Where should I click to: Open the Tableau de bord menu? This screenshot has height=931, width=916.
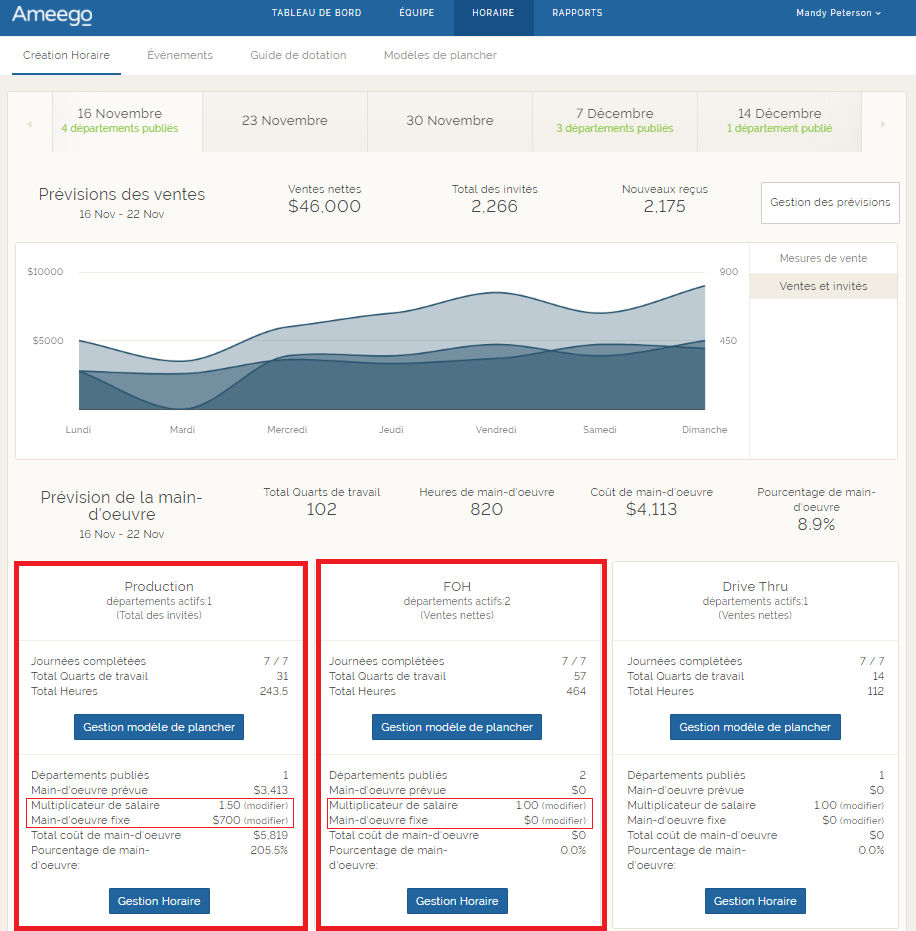317,13
